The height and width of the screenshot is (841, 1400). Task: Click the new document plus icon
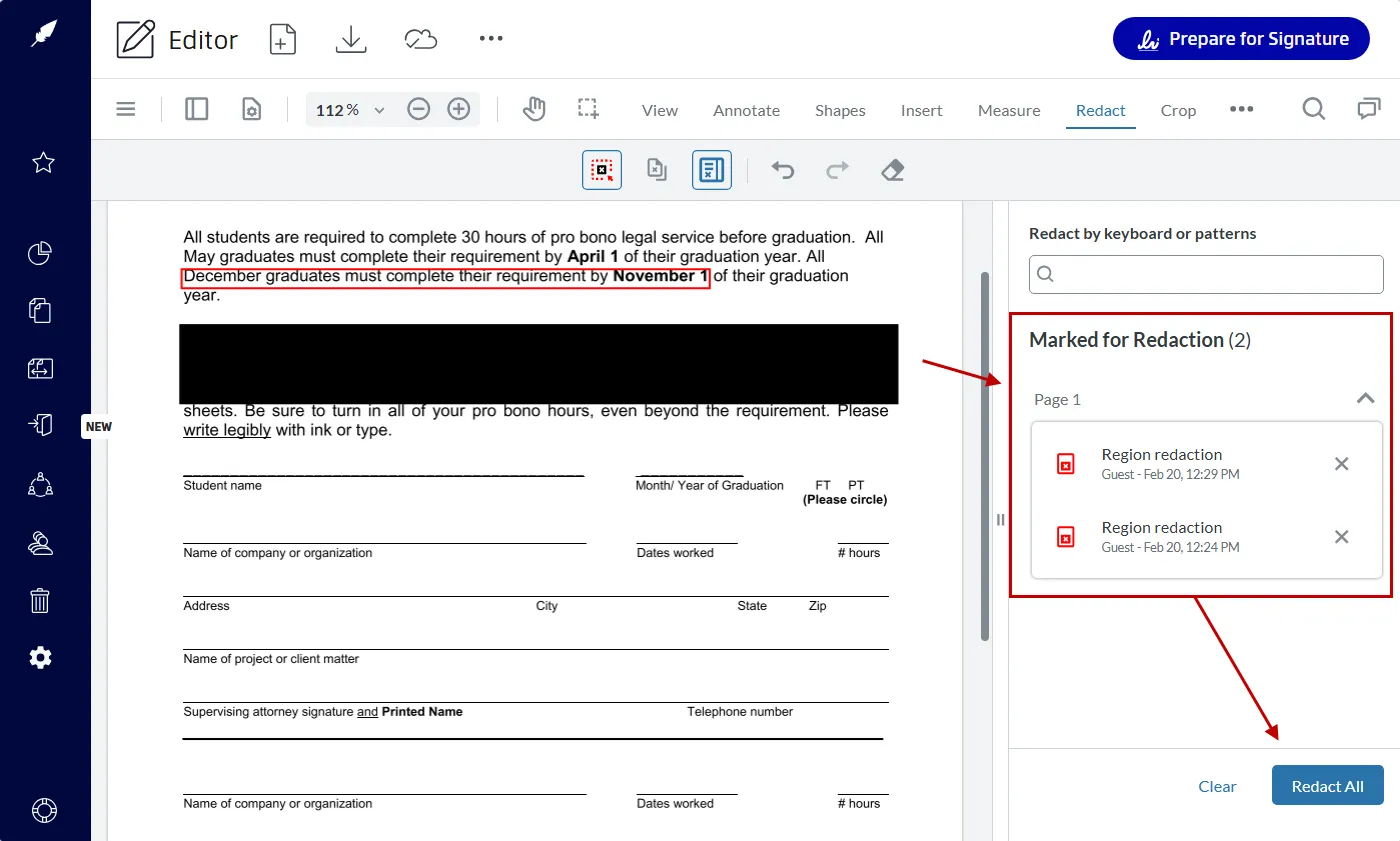(283, 39)
